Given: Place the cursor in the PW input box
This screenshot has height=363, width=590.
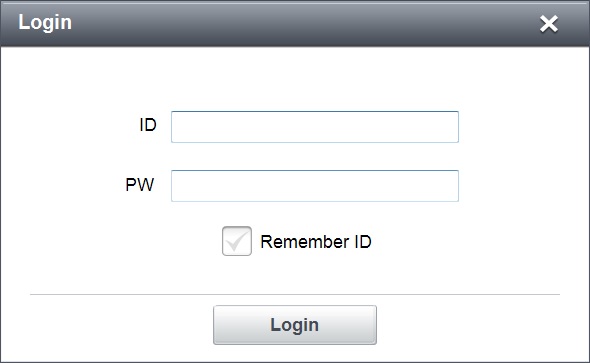Looking at the screenshot, I should tap(315, 186).
